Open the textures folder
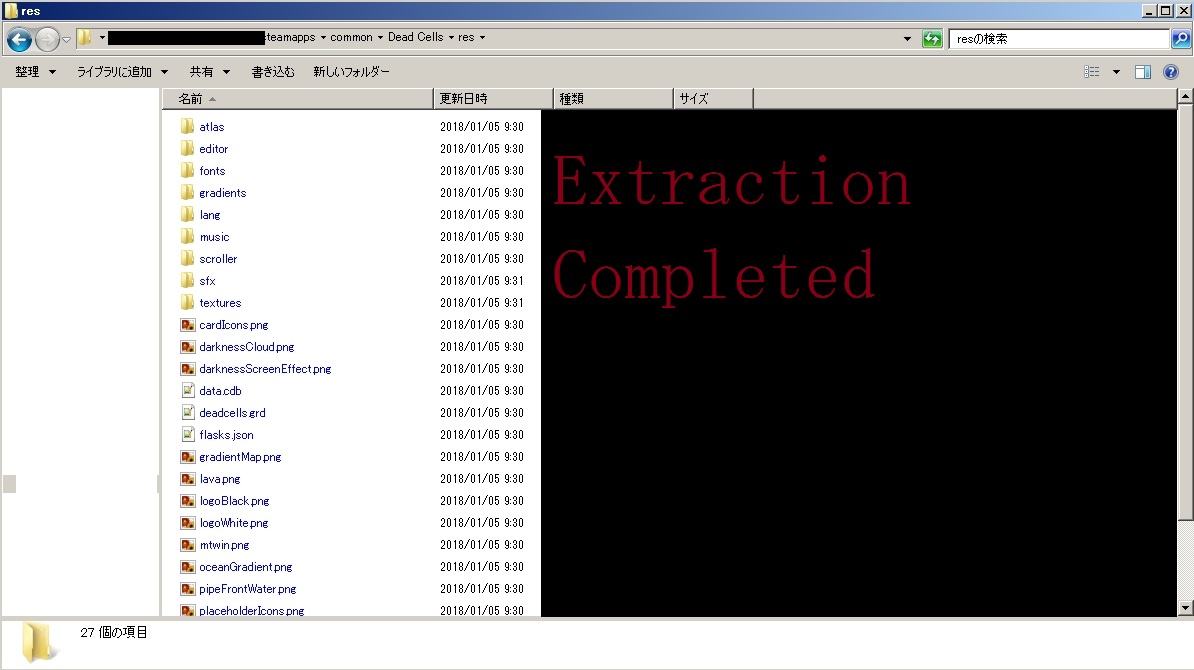The image size is (1194, 670). click(x=219, y=303)
